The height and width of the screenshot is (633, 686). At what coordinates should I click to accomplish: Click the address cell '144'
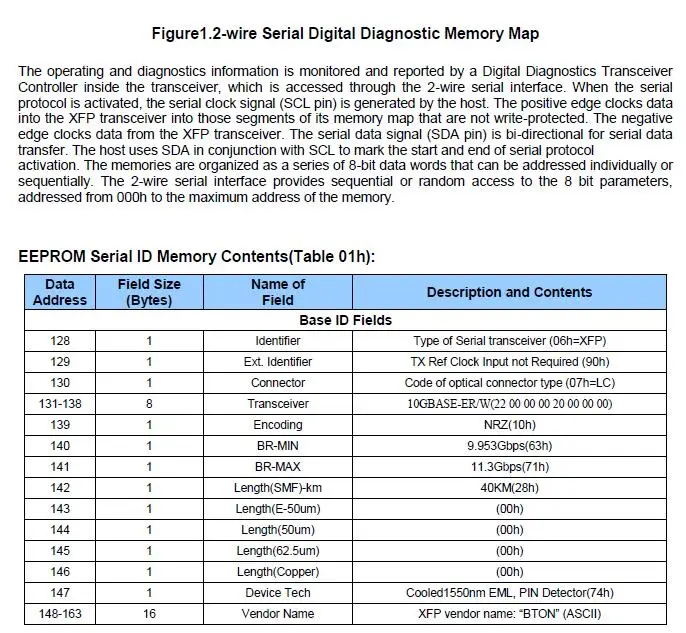[x=60, y=530]
